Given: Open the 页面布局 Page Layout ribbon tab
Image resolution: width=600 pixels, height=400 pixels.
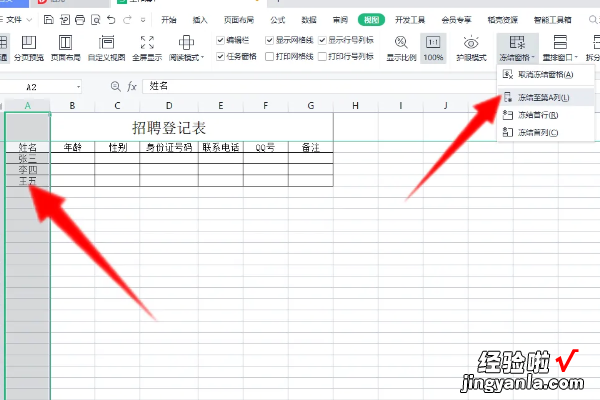Looking at the screenshot, I should tap(239, 20).
